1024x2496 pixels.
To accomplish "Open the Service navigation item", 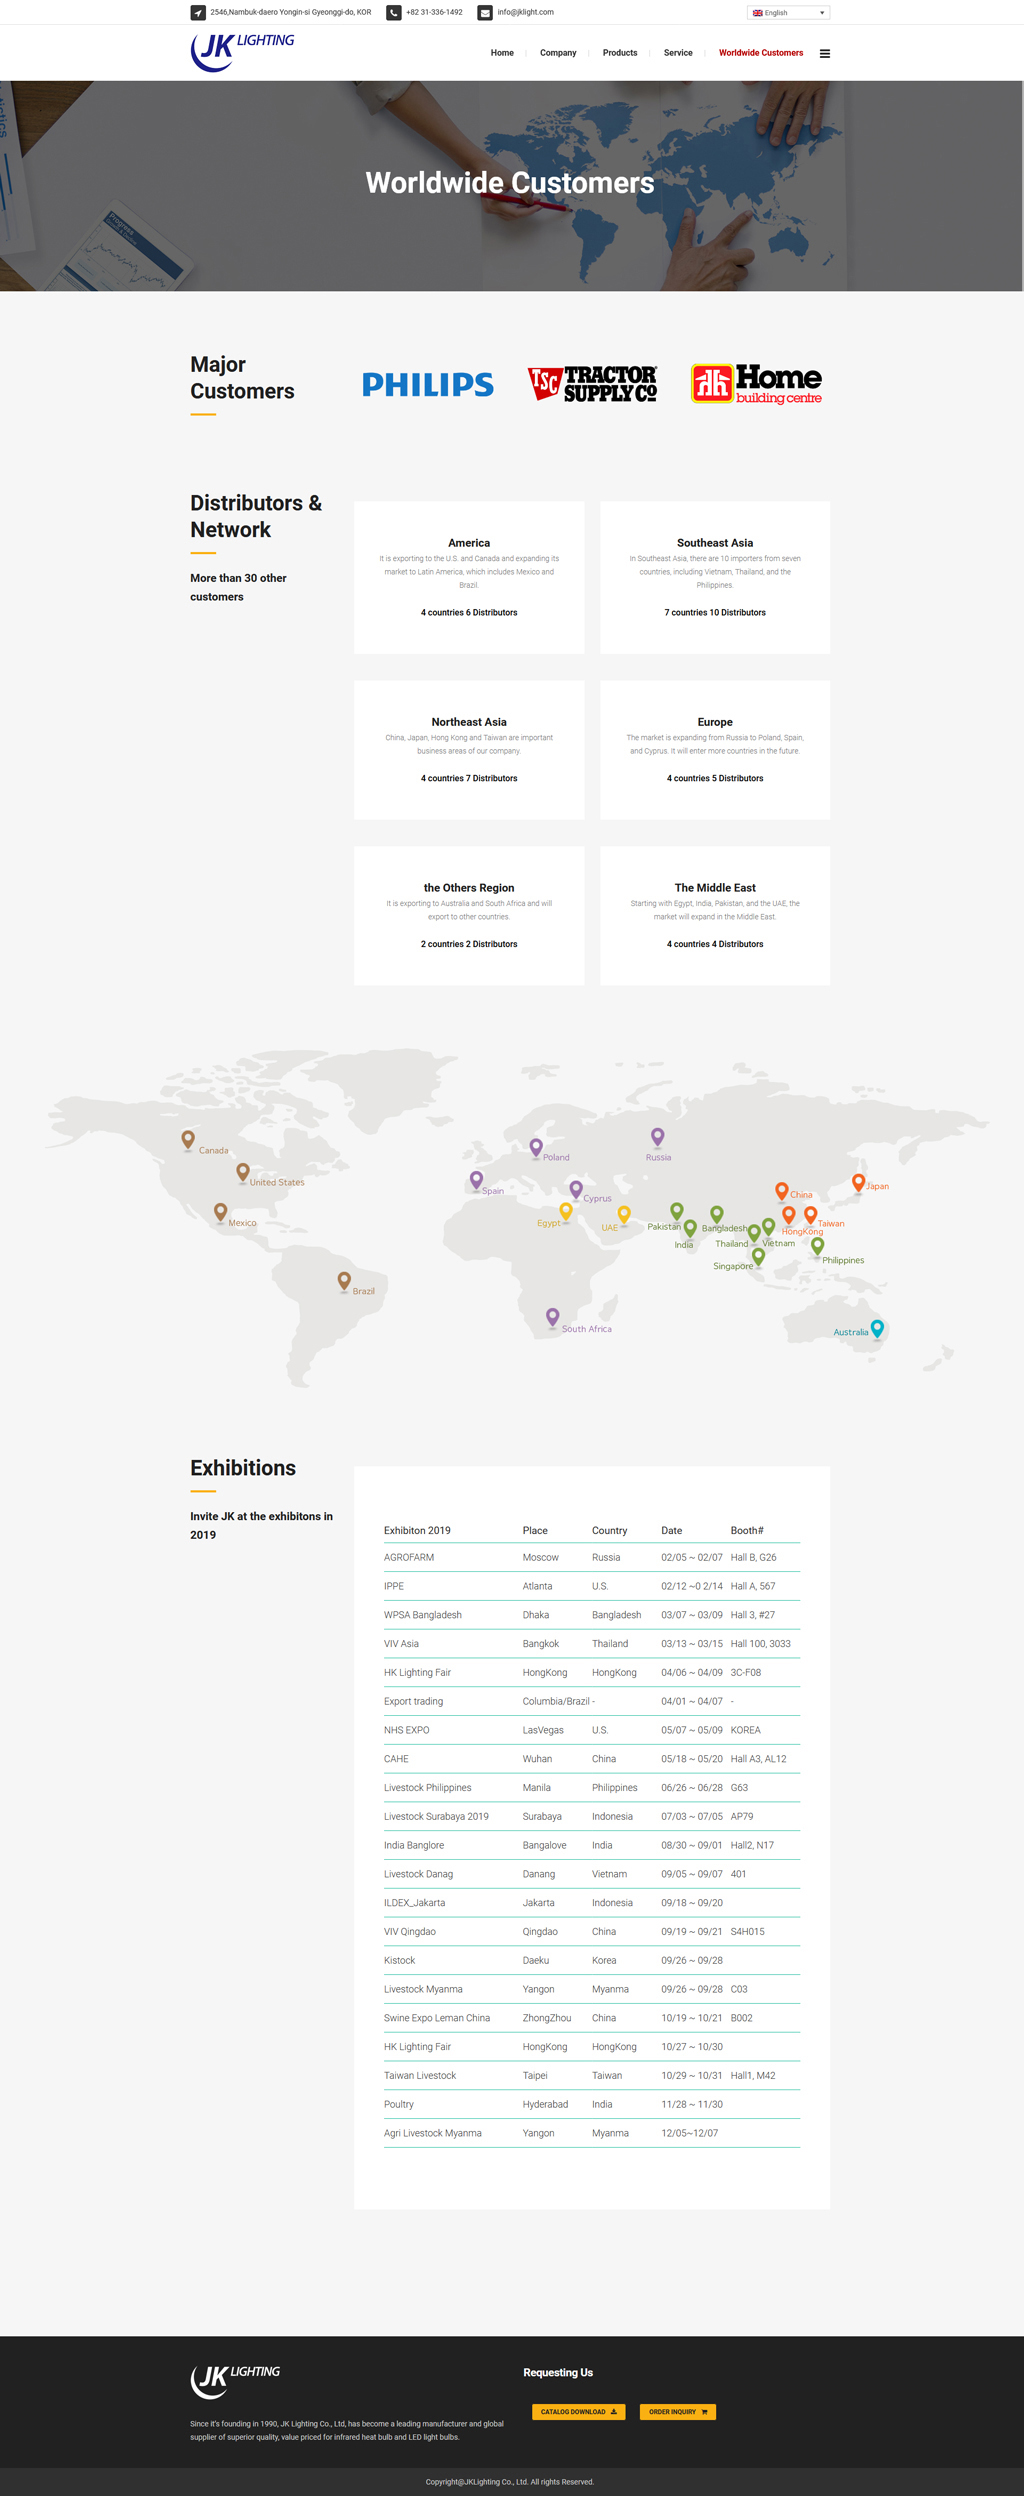I will 678,53.
